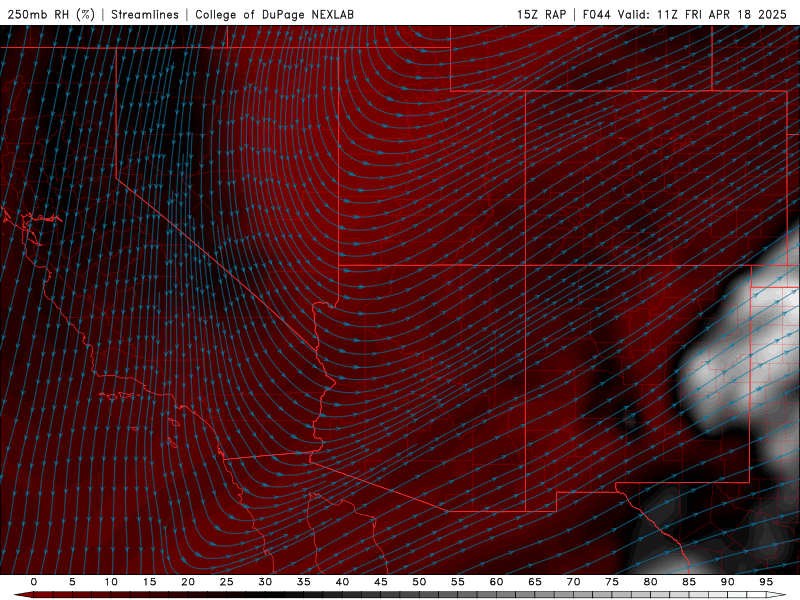Viewport: 800px width, 600px height.
Task: Click the colorbar tick label '90'
Action: [727, 582]
